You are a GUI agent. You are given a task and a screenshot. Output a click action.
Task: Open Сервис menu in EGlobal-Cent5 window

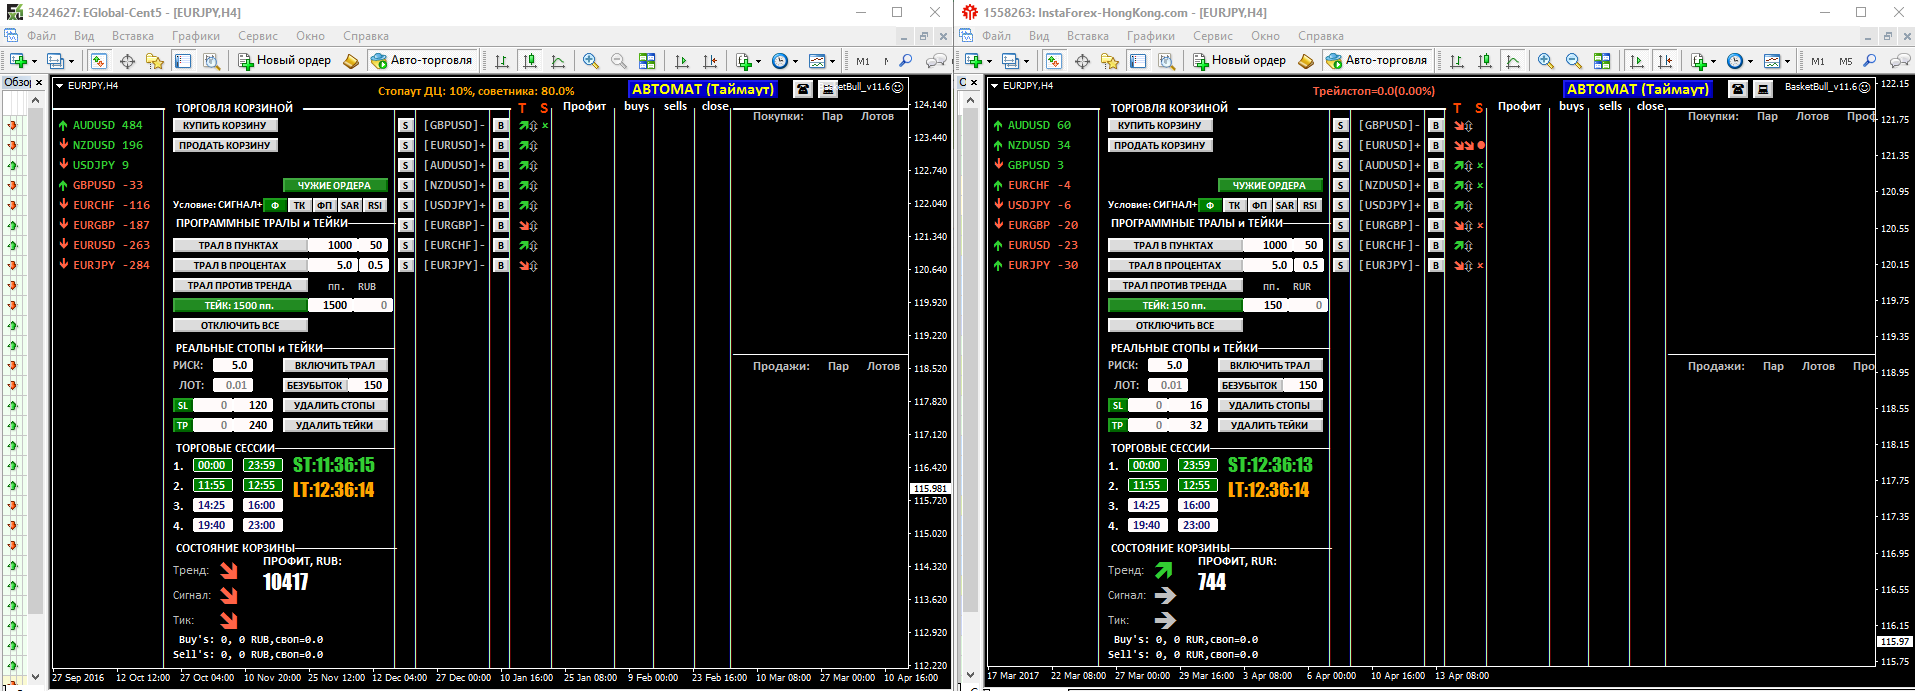257,36
